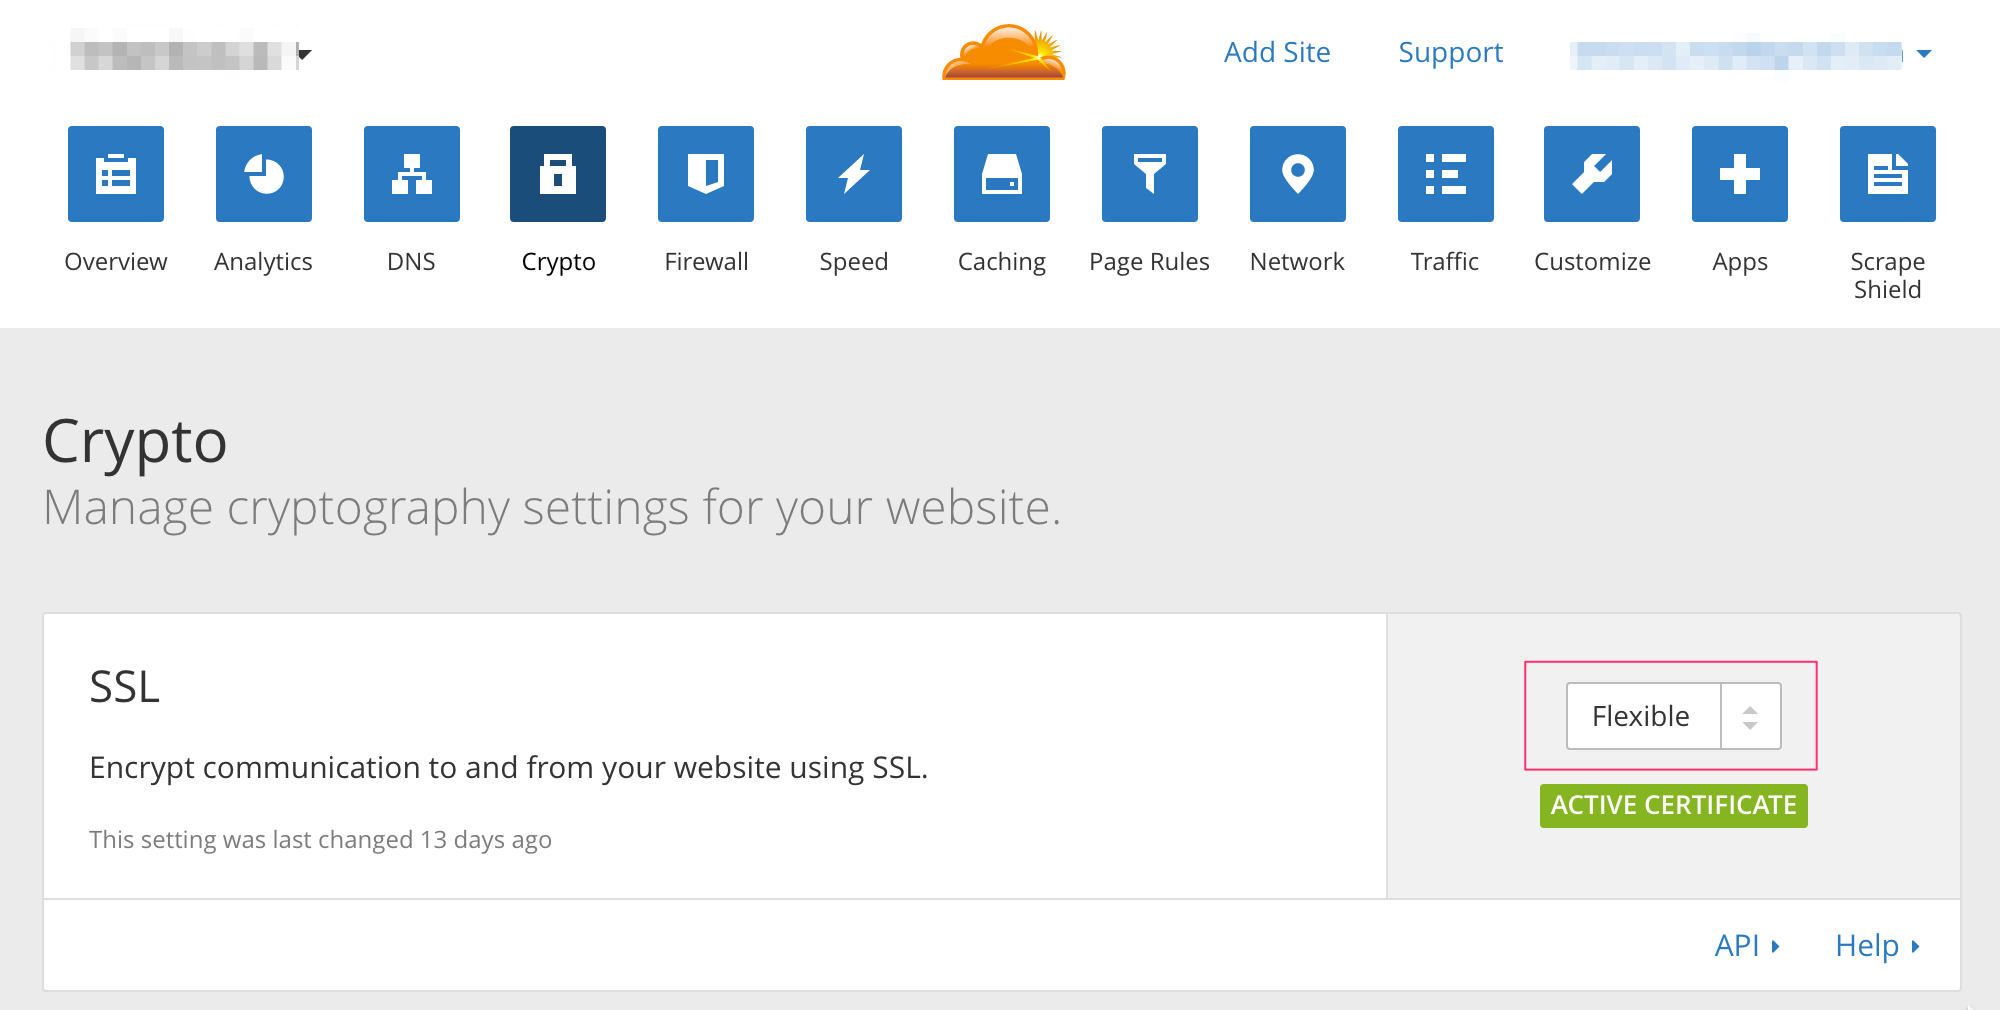
Task: Open the Firewall shield icon
Action: tap(706, 174)
